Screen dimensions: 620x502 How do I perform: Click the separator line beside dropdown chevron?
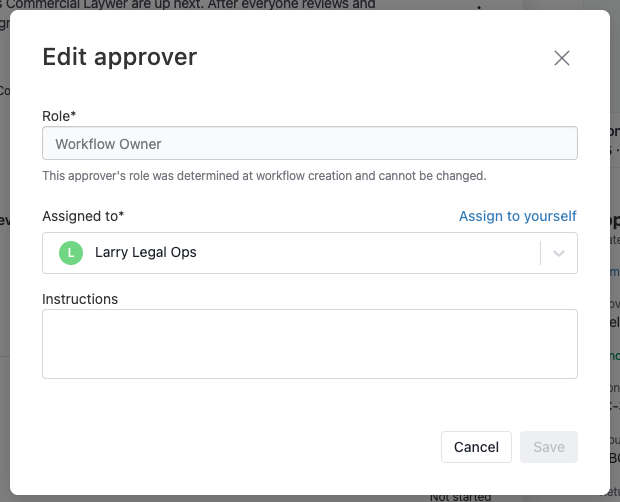pyautogui.click(x=540, y=253)
